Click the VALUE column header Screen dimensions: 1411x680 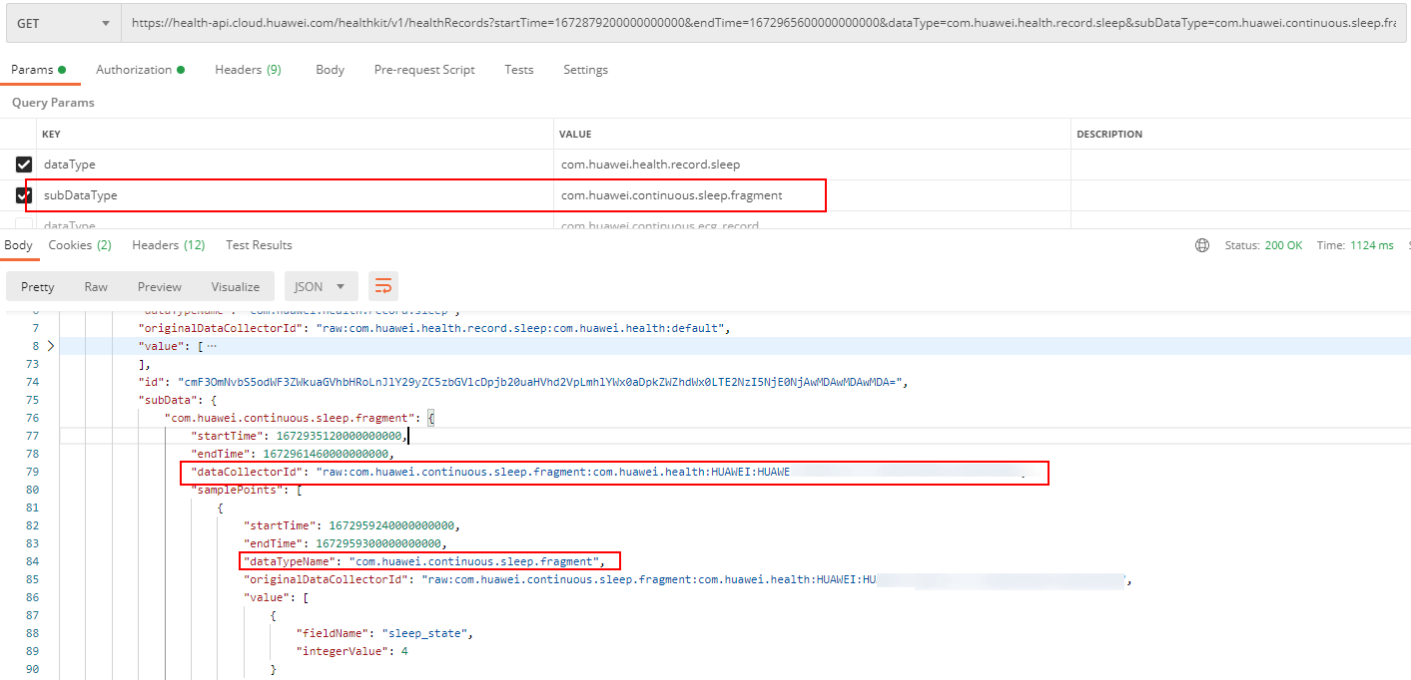[x=575, y=134]
